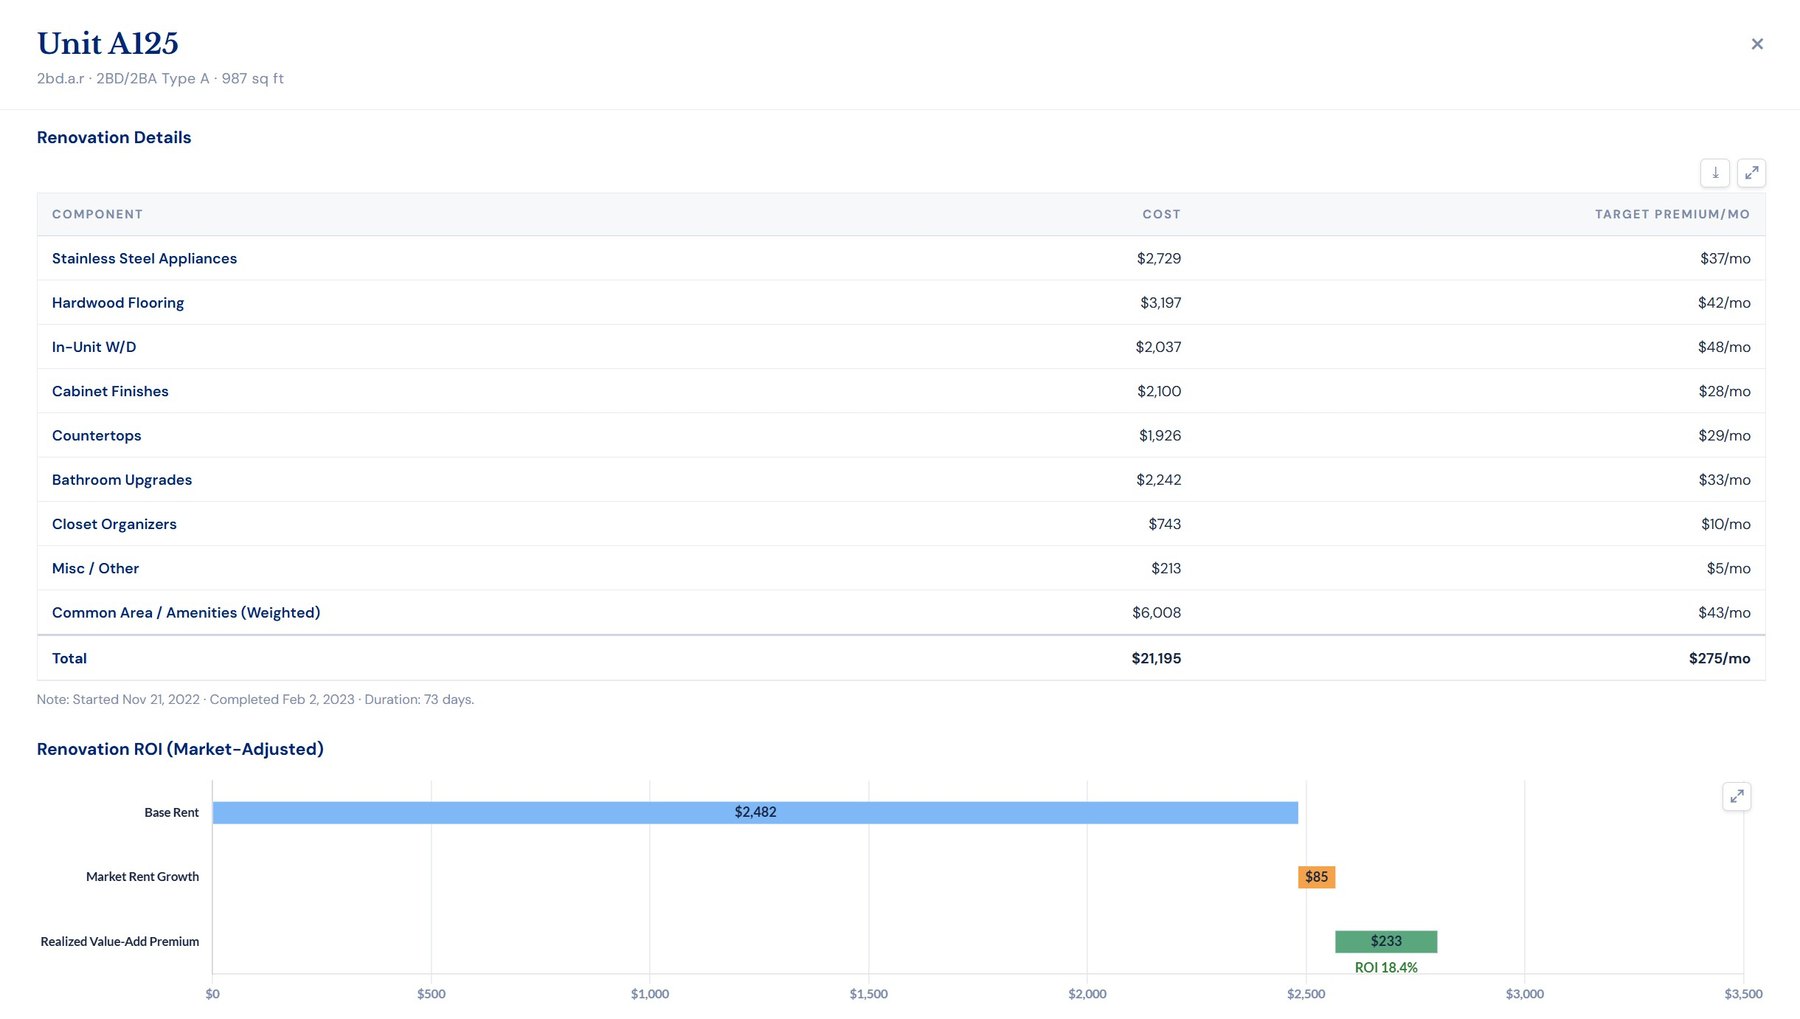The image size is (1800, 1019).
Task: Click the $2,242 cost value
Action: coord(1159,480)
